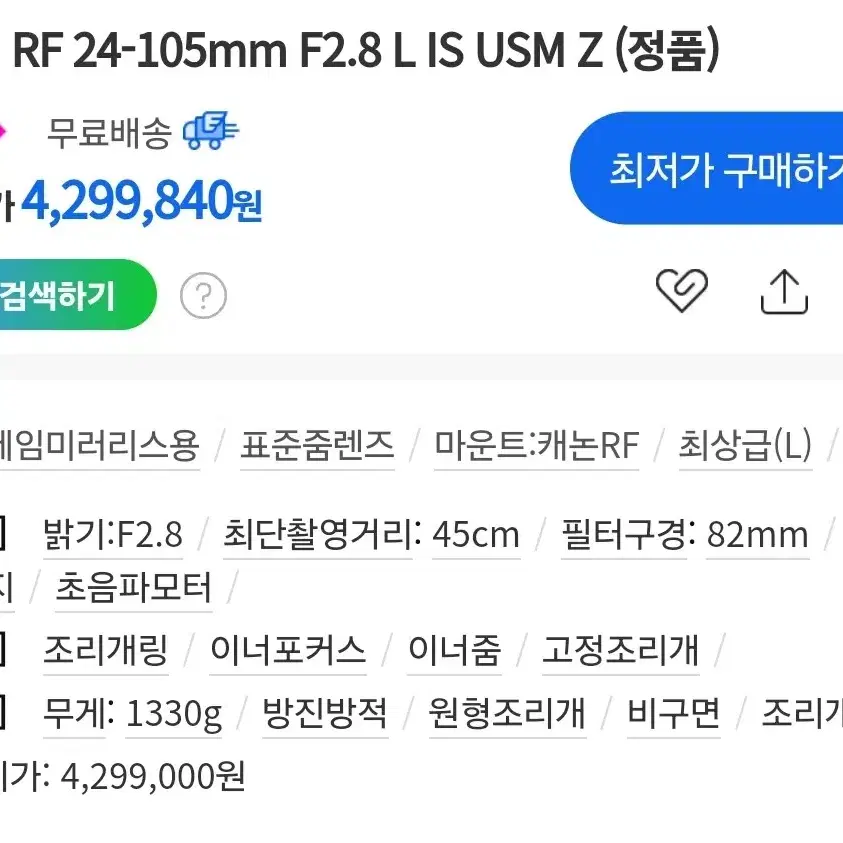
Task: Tap the 조리개링 feature link
Action: pyautogui.click(x=106, y=650)
